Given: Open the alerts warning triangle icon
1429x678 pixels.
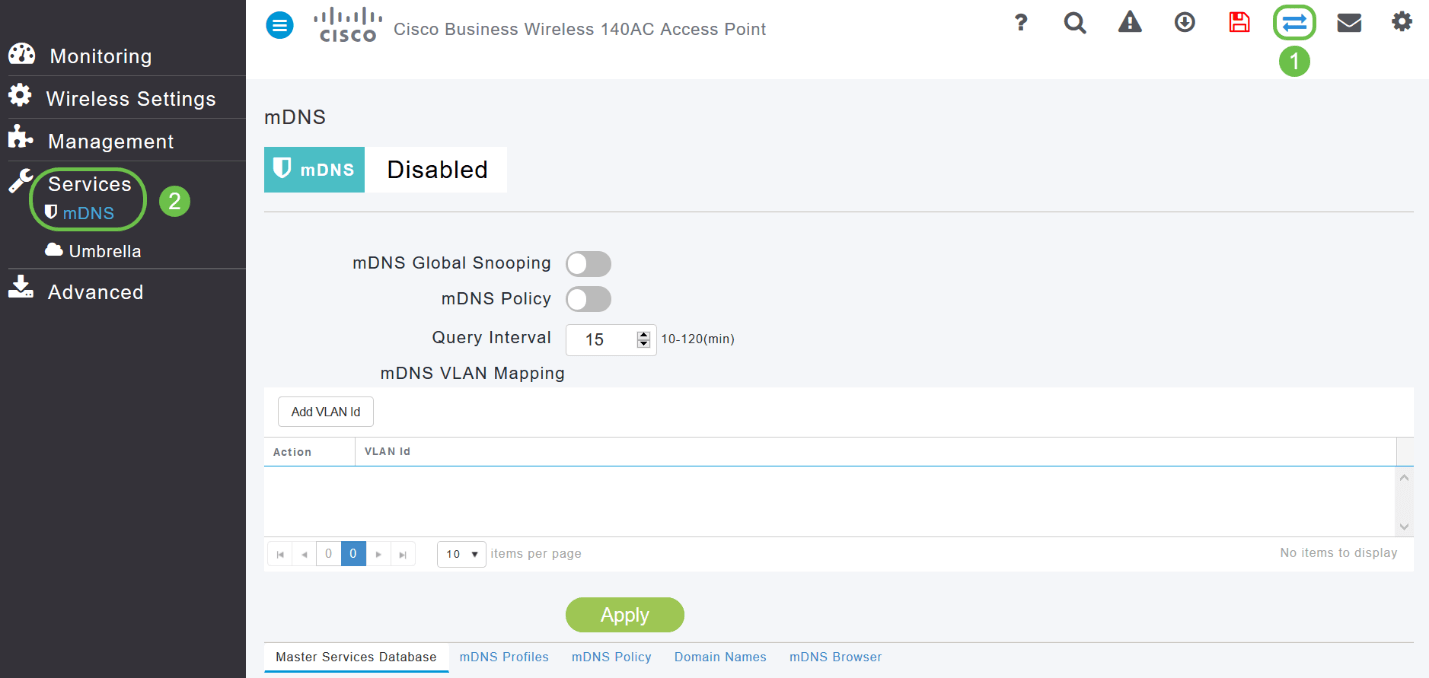Looking at the screenshot, I should [x=1130, y=22].
